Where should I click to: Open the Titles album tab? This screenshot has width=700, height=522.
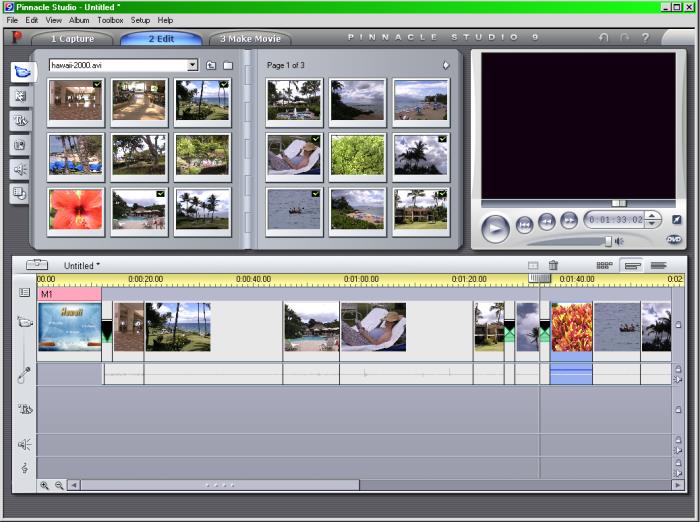tap(21, 121)
